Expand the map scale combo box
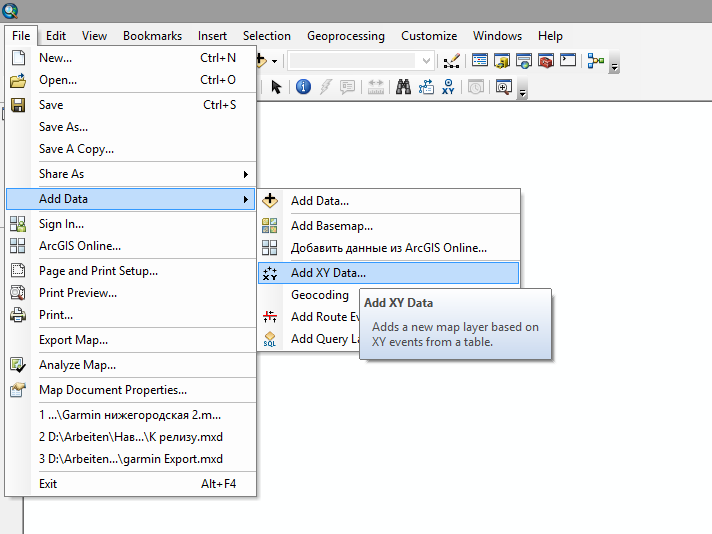712x534 pixels. (x=427, y=62)
